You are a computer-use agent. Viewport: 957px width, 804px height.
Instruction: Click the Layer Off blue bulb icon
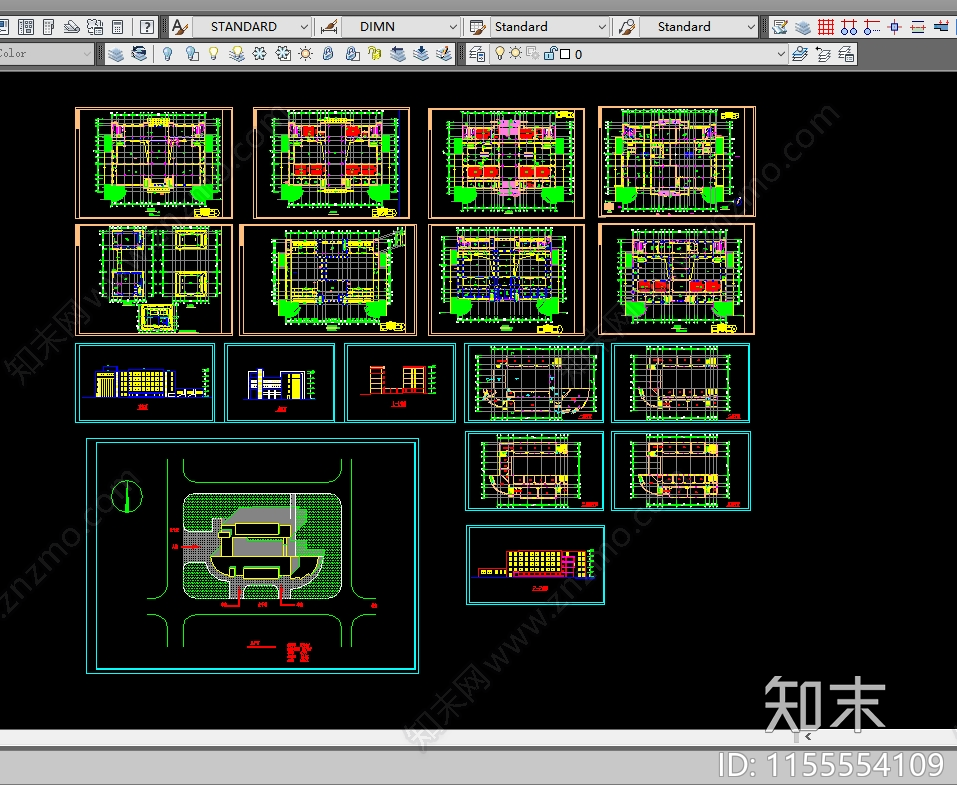[167, 54]
